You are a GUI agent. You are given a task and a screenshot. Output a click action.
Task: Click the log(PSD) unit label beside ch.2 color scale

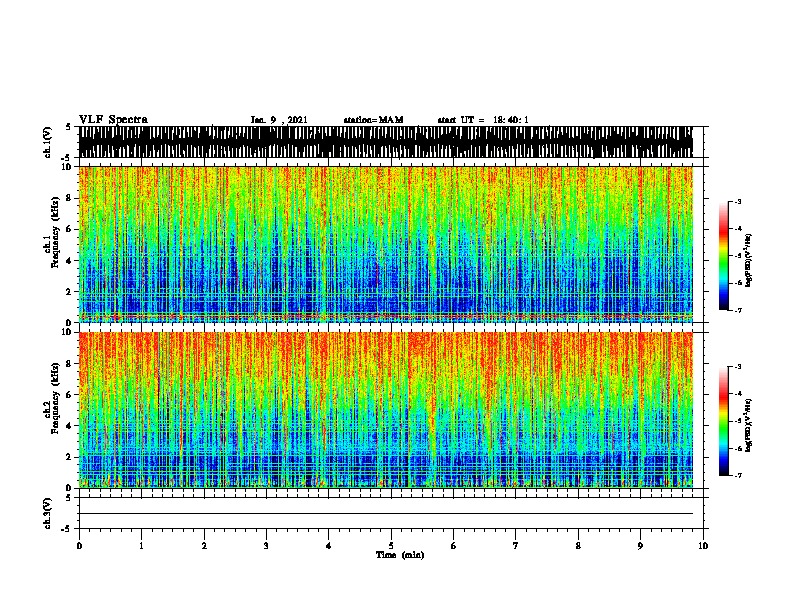749,425
